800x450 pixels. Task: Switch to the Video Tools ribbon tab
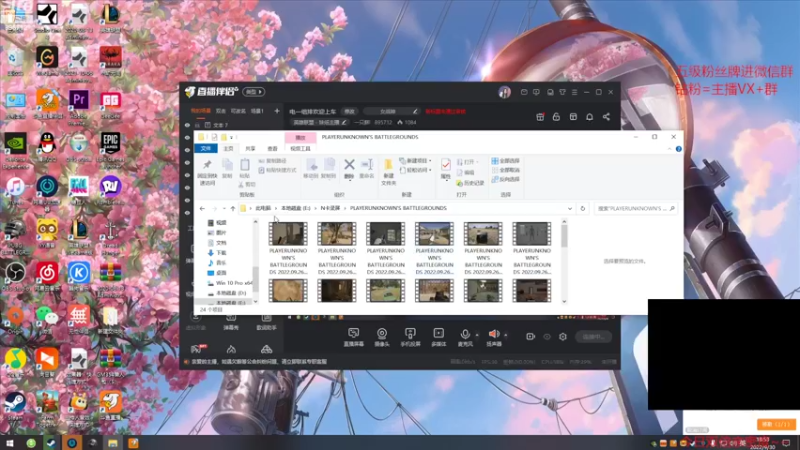[x=300, y=148]
